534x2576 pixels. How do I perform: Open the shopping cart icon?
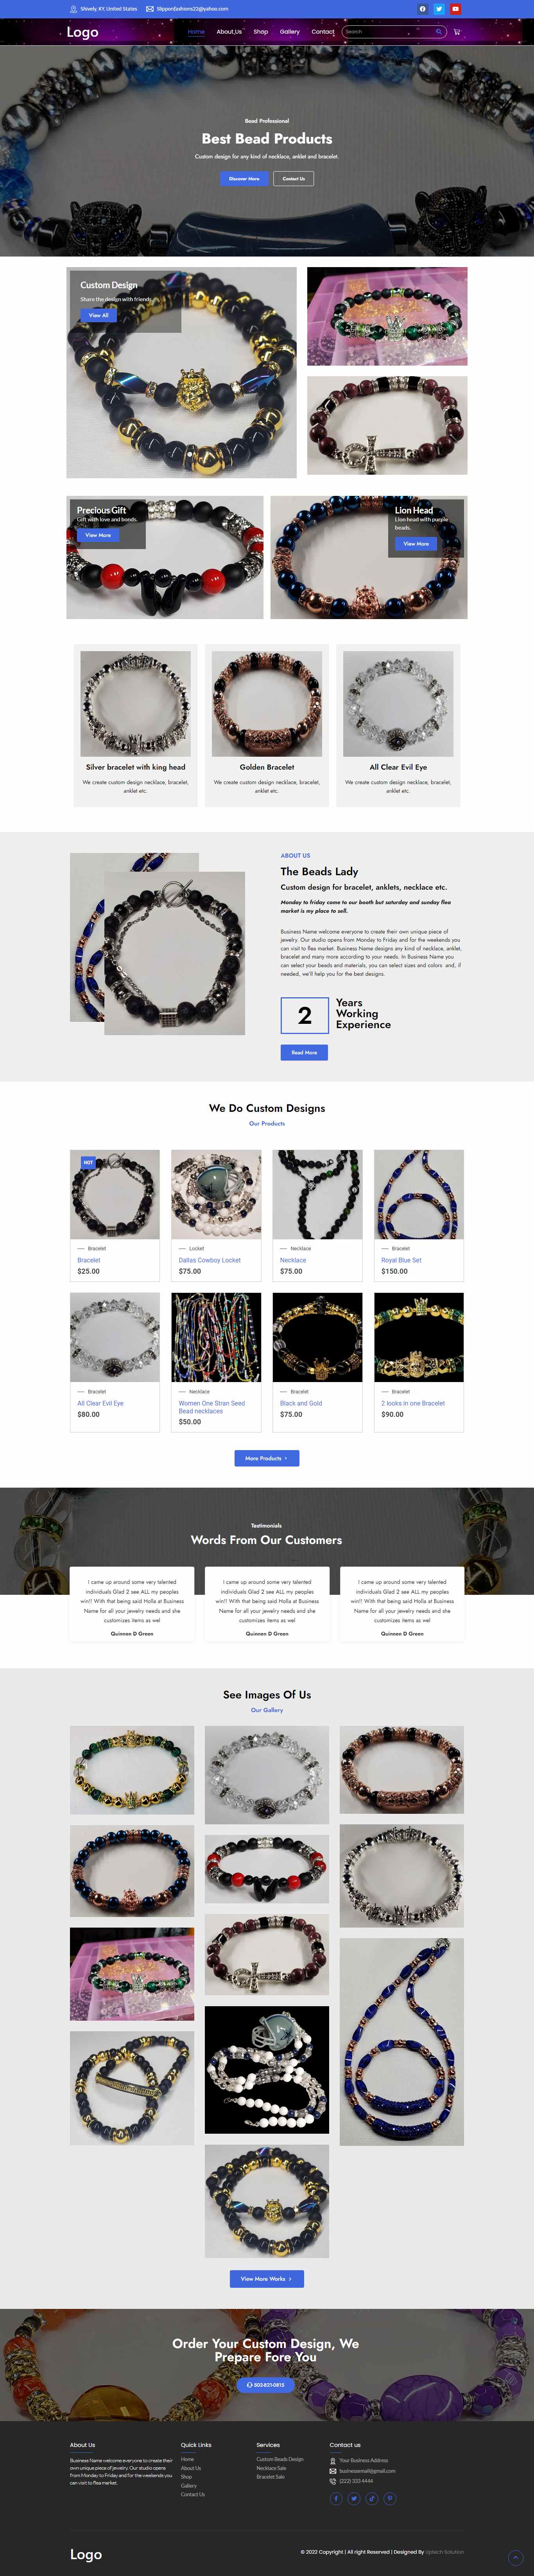pos(457,32)
